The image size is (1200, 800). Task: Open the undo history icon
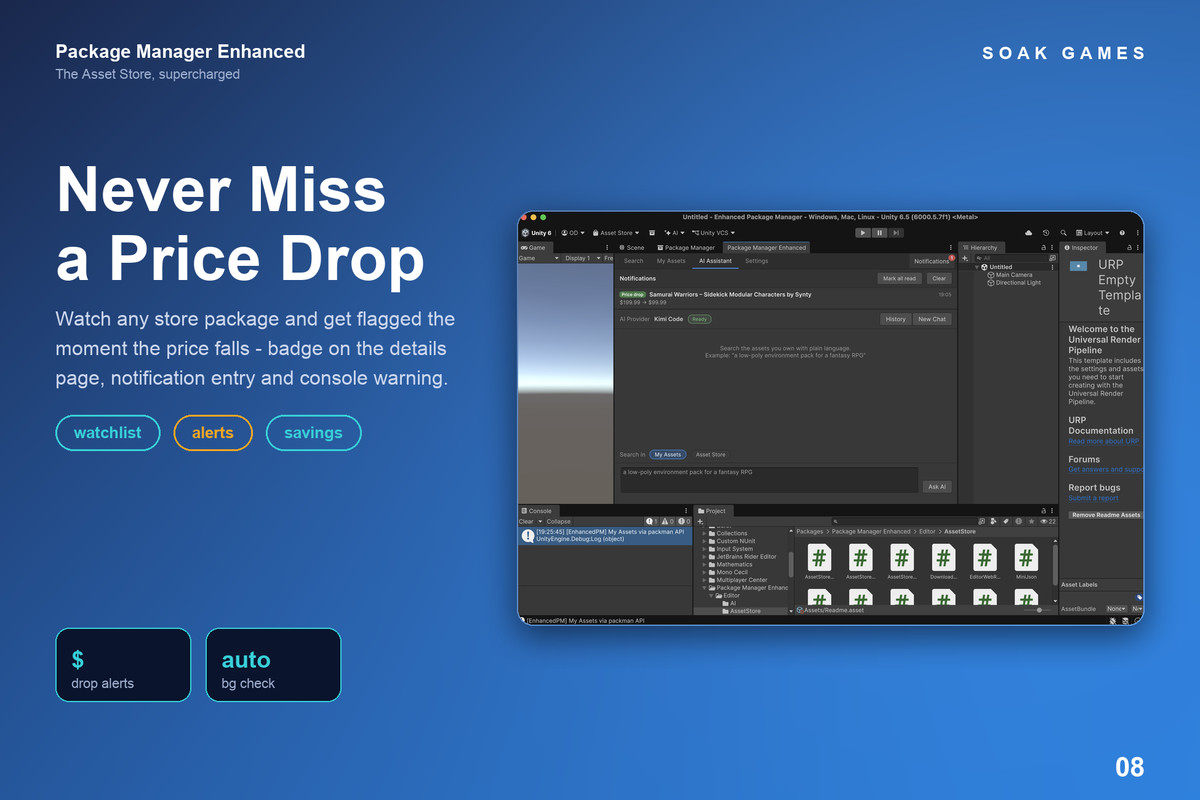1046,233
